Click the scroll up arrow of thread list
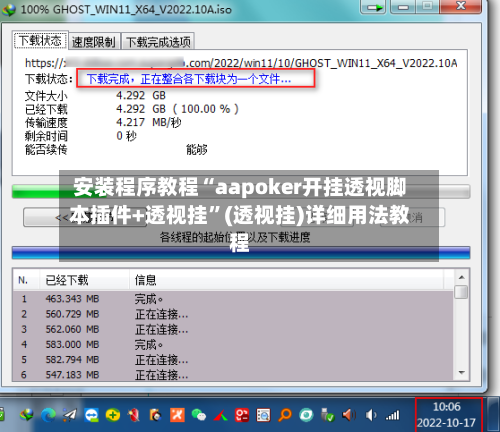Viewport: 500px width, 432px height. coord(462,277)
